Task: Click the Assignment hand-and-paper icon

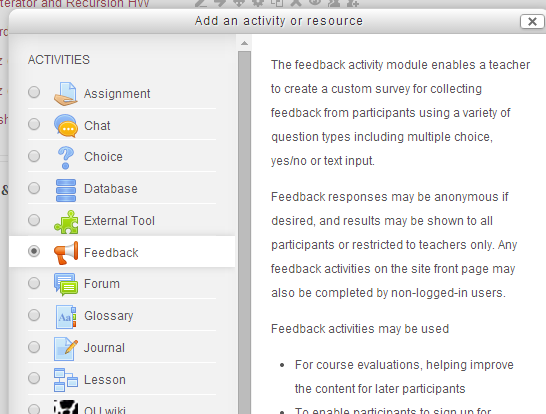Action: pos(65,93)
